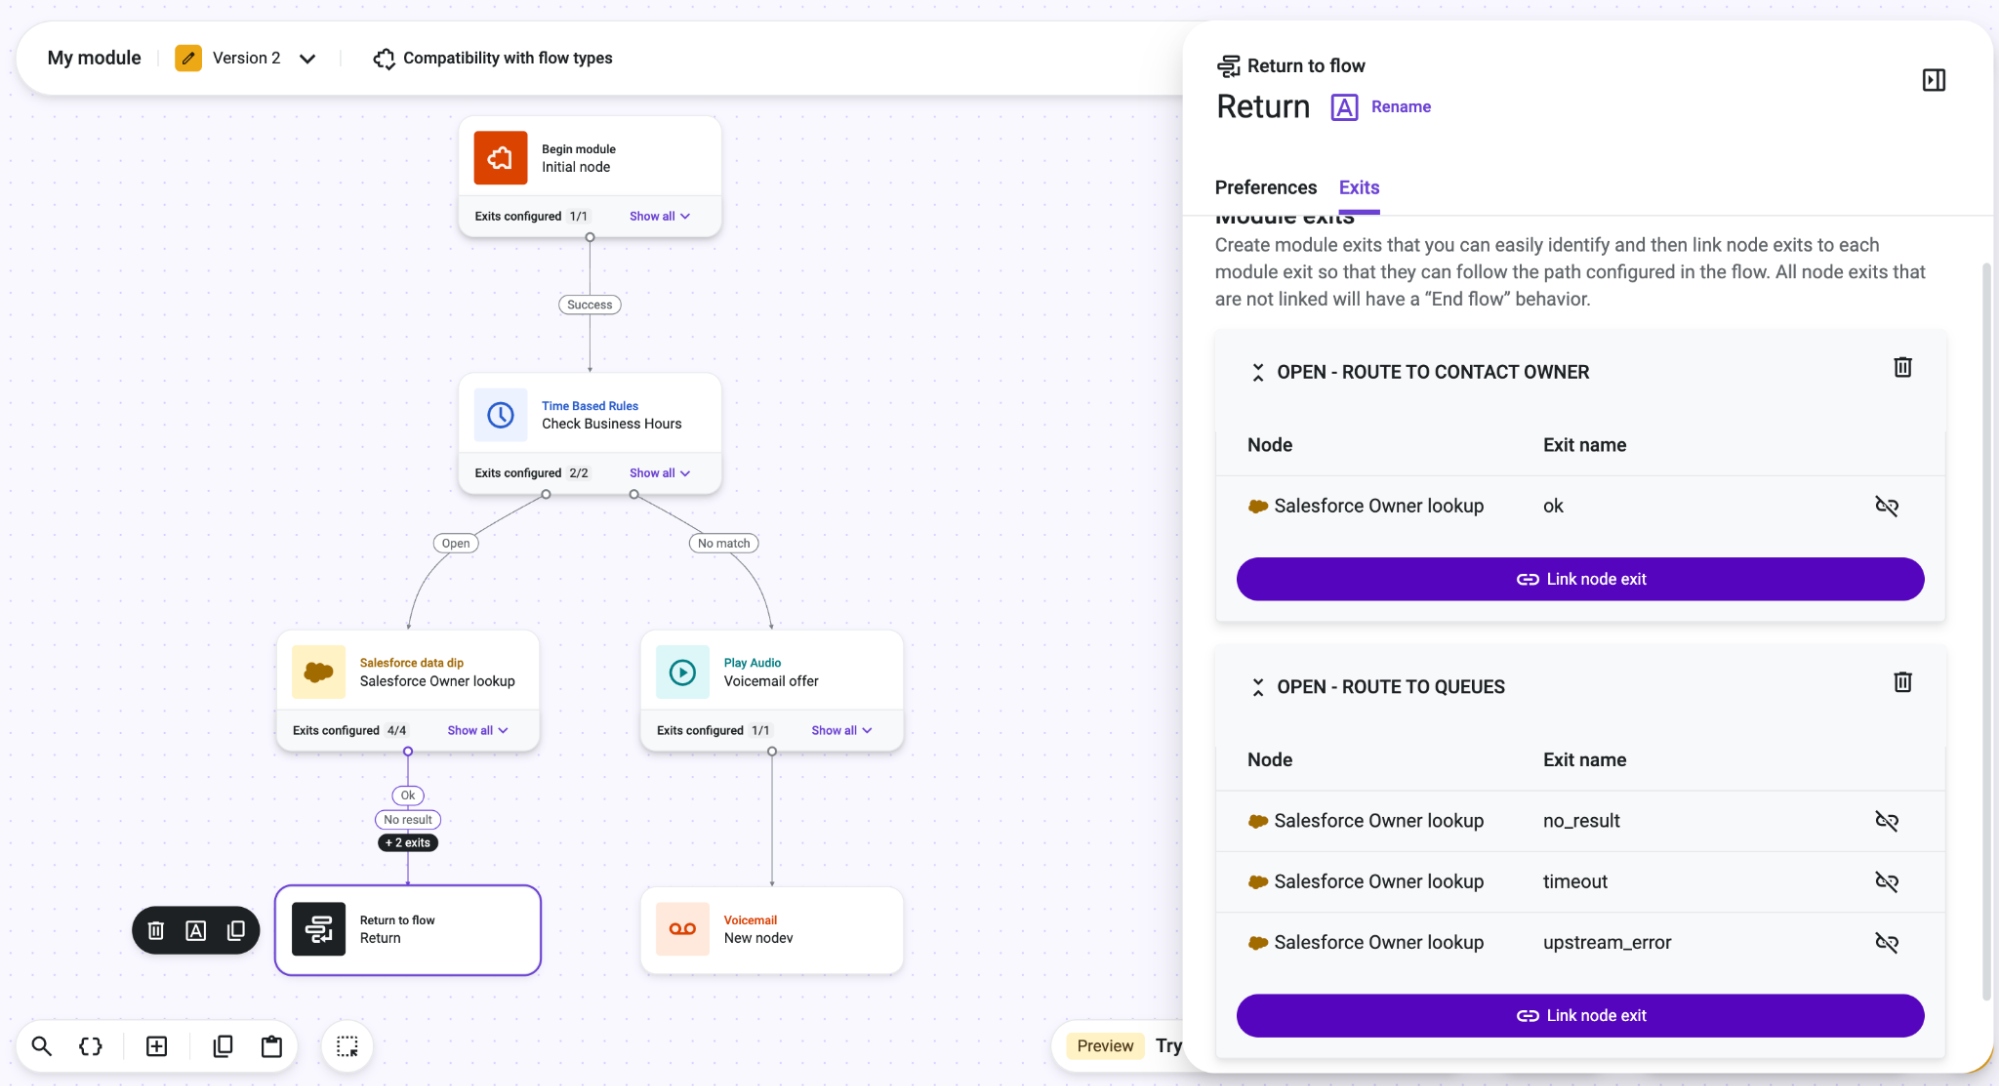Screen dimensions: 1999x1087
Task: Click the Voicemail node icon
Action: 682,929
